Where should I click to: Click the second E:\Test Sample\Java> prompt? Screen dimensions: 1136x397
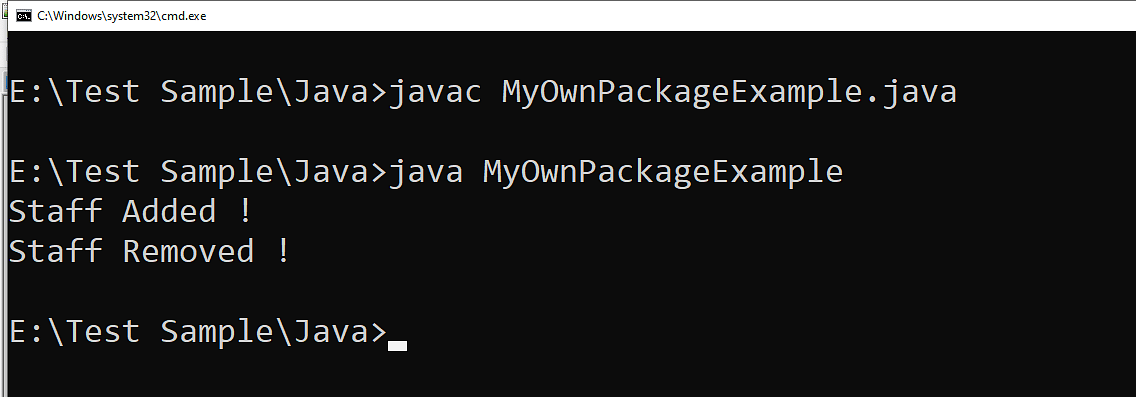(x=199, y=172)
